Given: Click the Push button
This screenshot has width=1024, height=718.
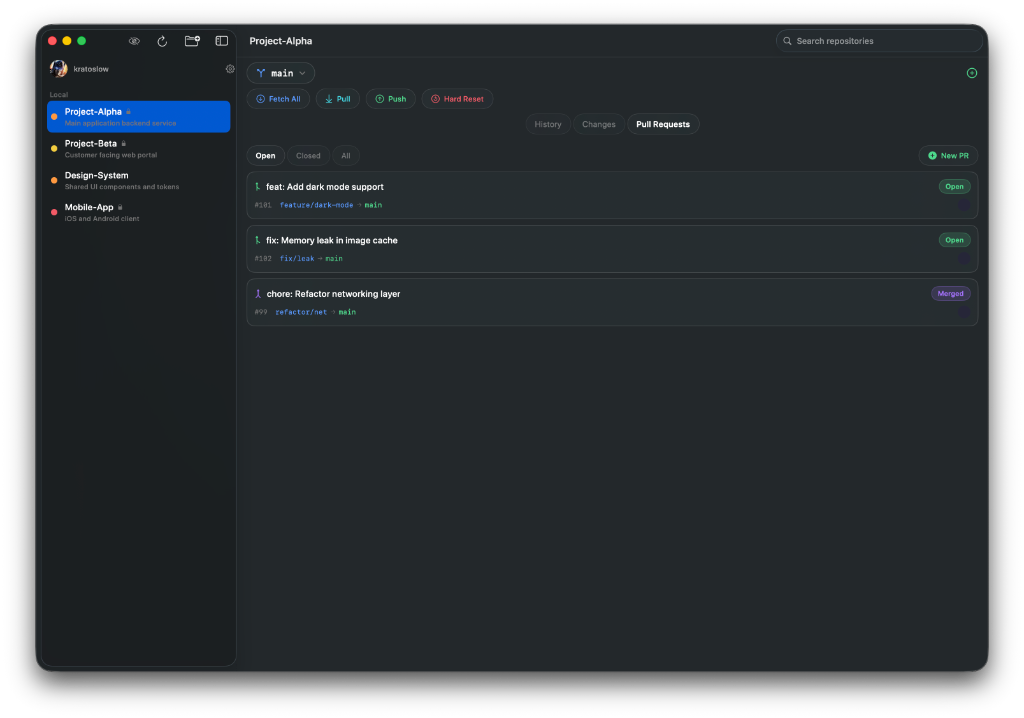Looking at the screenshot, I should click(x=391, y=99).
